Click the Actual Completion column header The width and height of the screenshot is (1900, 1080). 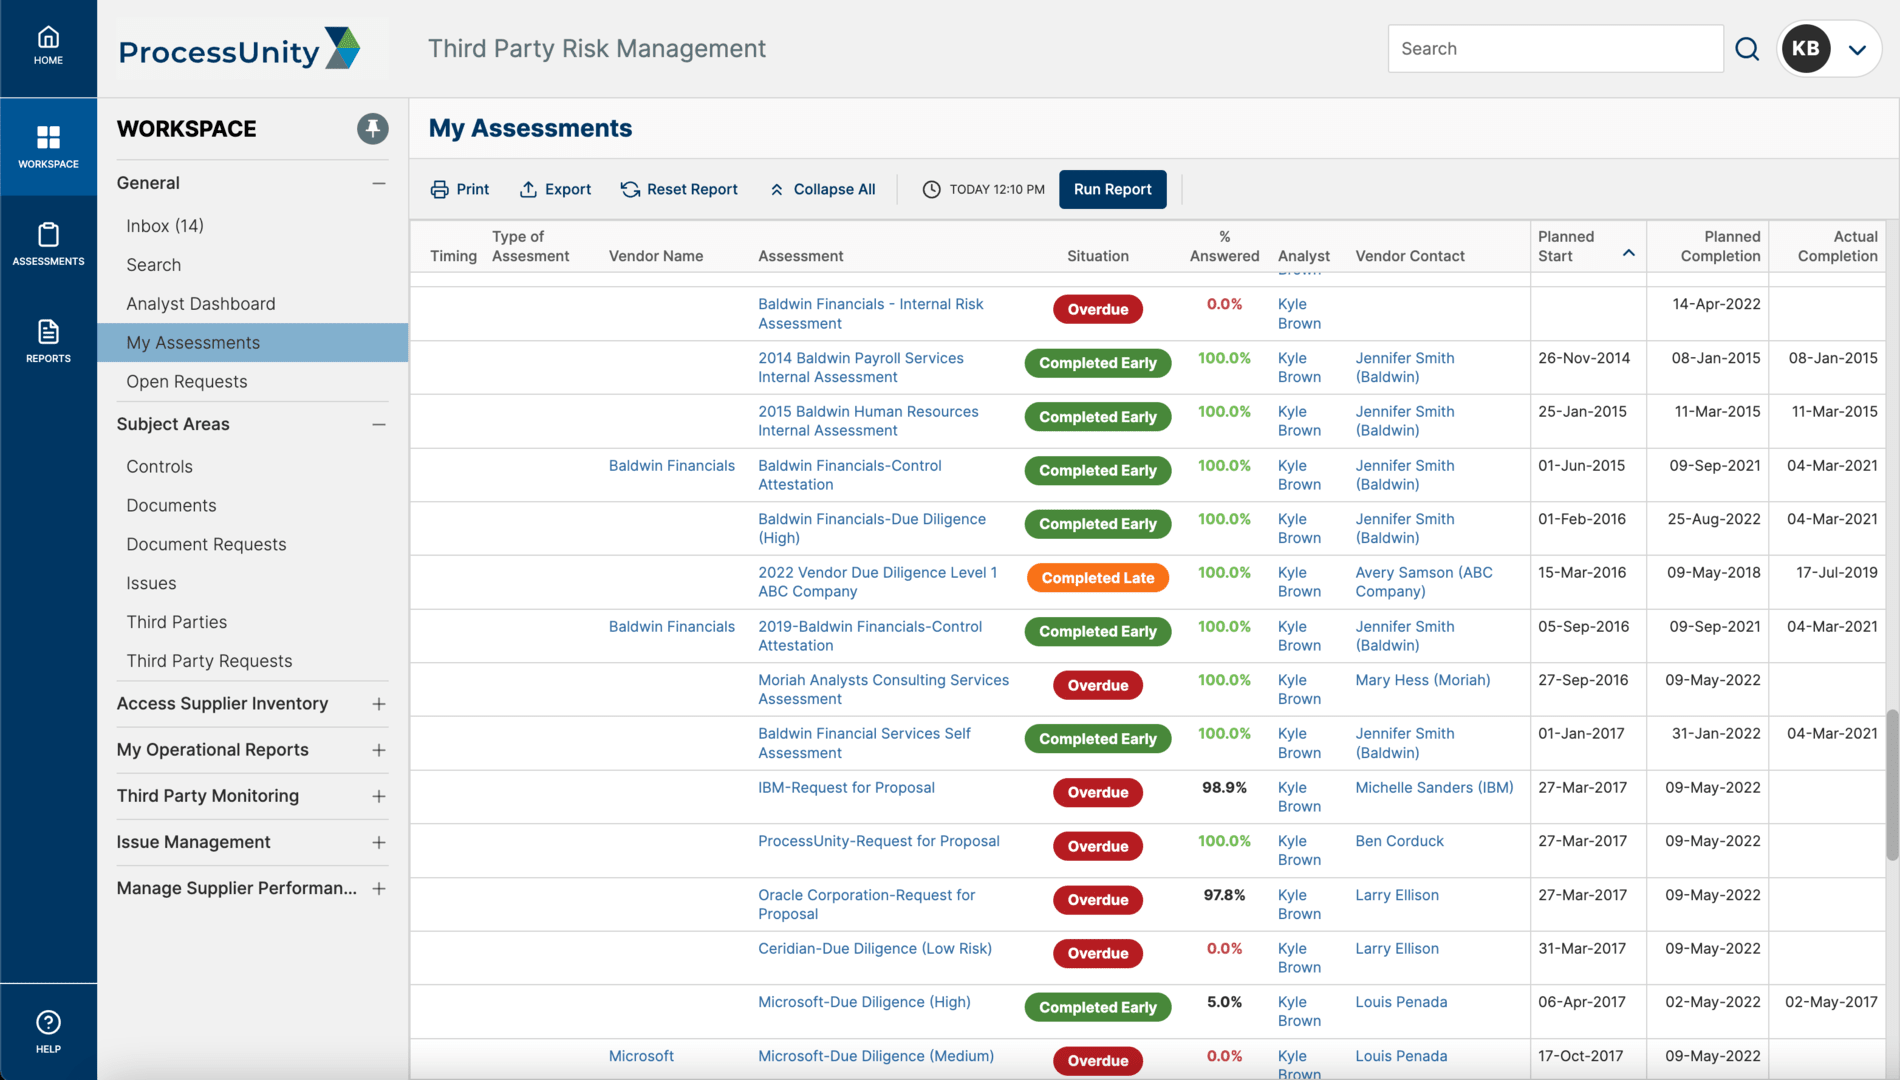tap(1837, 246)
